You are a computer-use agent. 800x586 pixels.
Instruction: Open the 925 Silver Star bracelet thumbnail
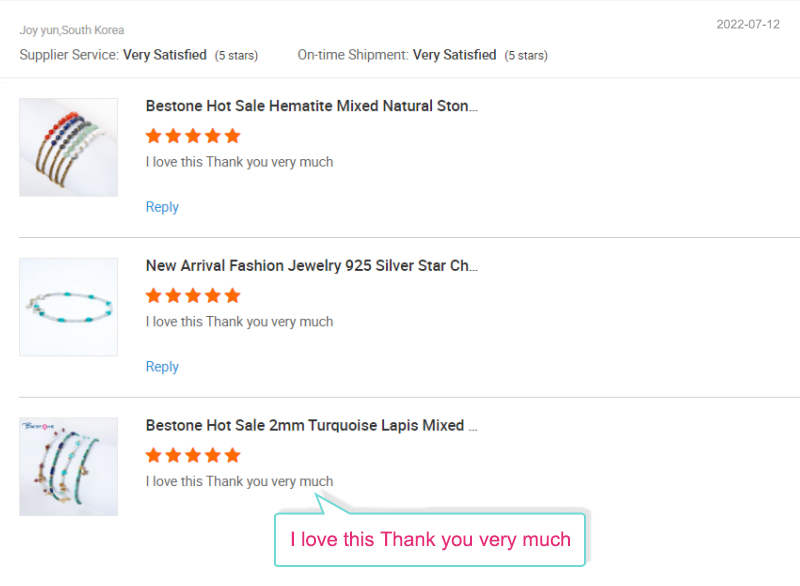(68, 307)
